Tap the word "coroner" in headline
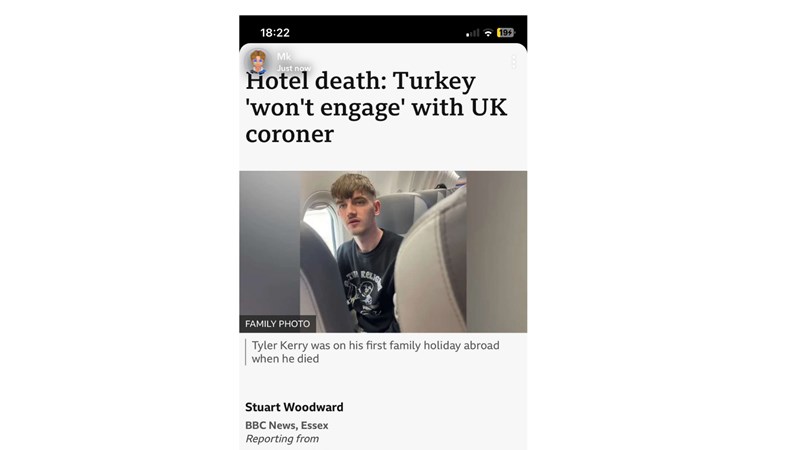 click(x=289, y=134)
